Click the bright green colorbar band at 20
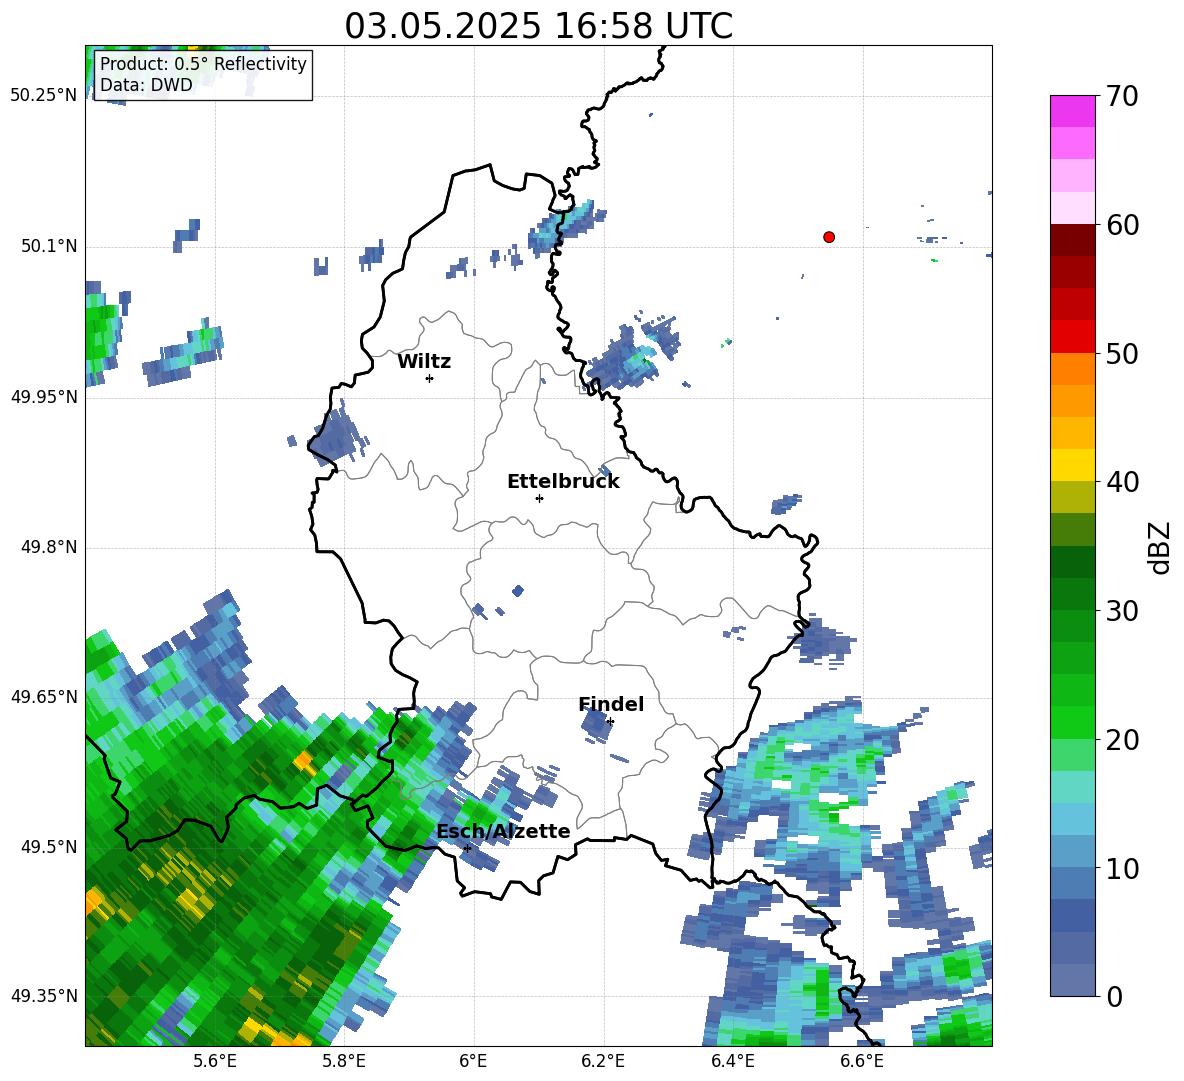Image resolution: width=1184 pixels, height=1081 pixels. (x=1072, y=722)
